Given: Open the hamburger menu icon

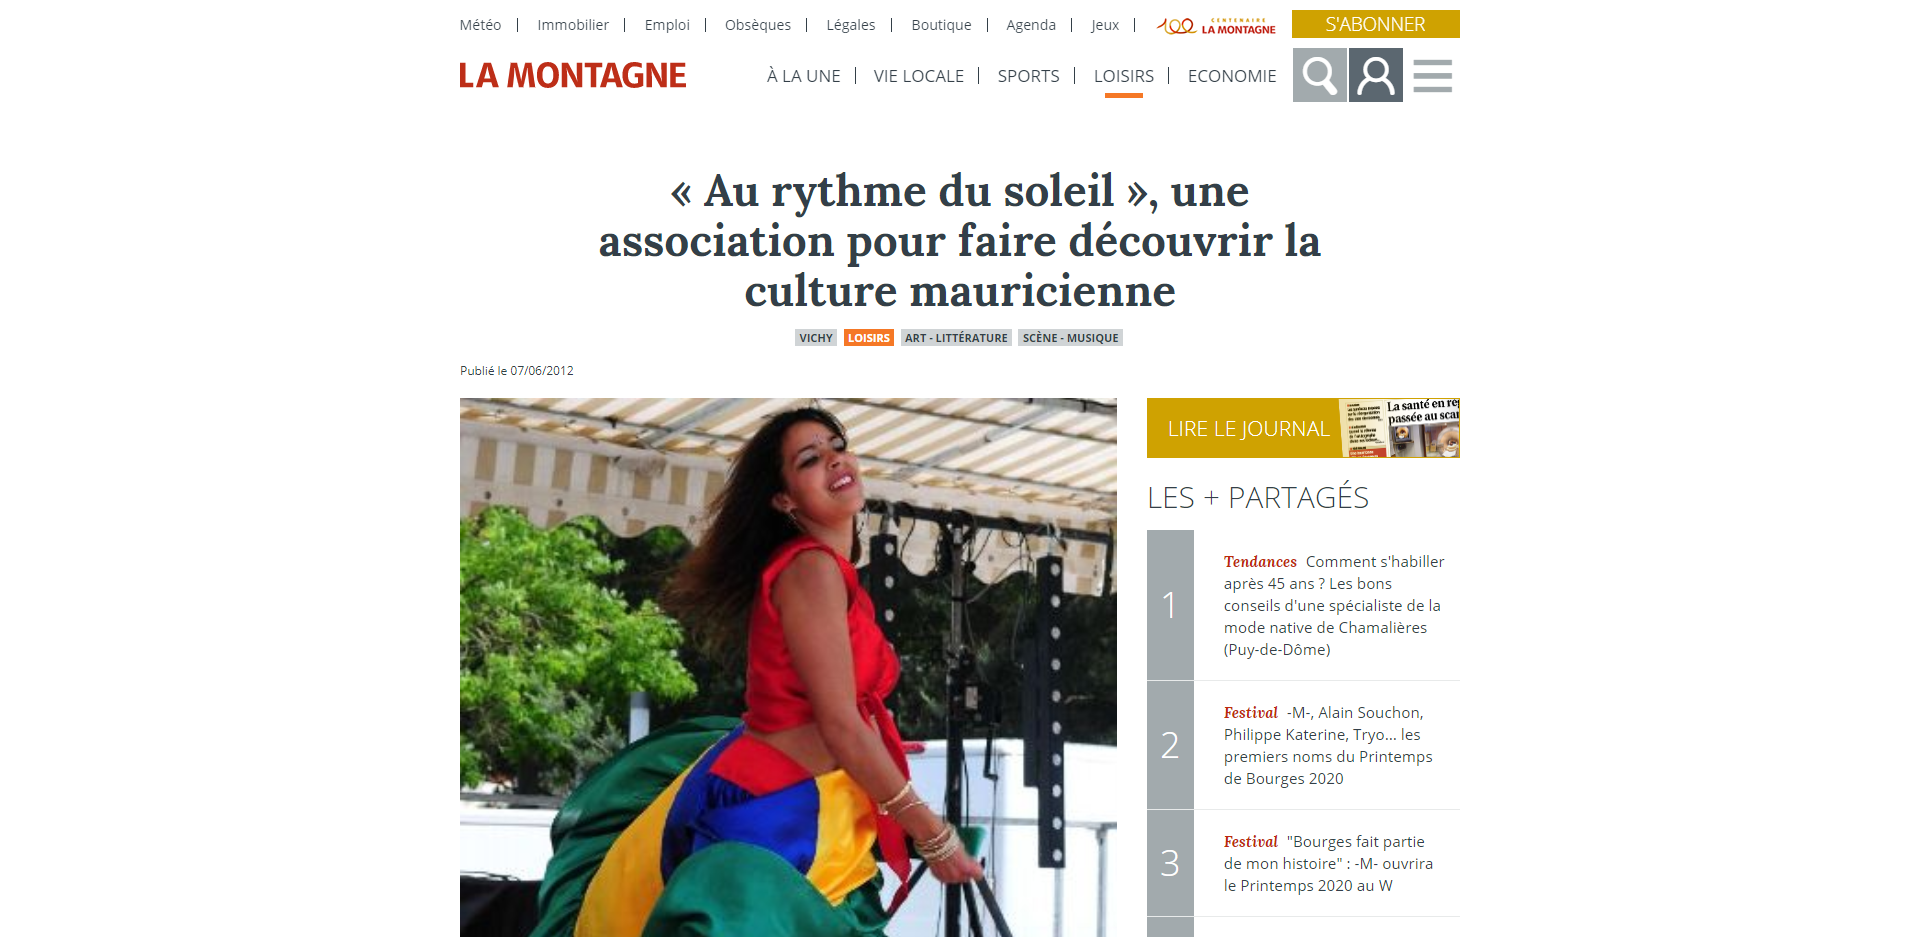Looking at the screenshot, I should [x=1433, y=75].
